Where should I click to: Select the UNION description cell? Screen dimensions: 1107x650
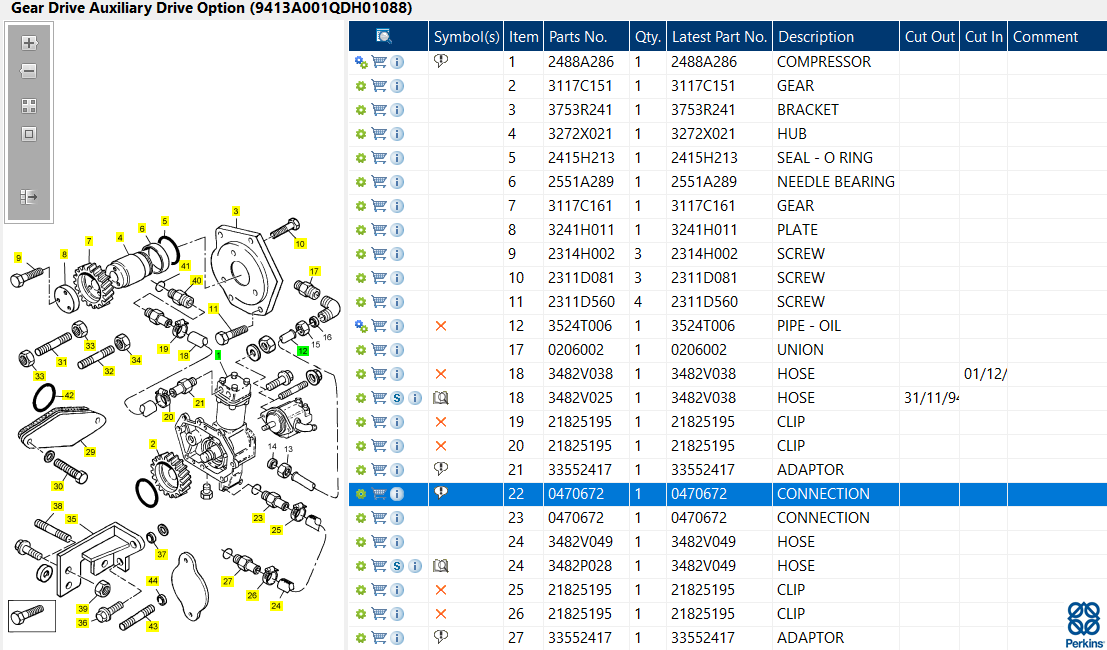800,350
